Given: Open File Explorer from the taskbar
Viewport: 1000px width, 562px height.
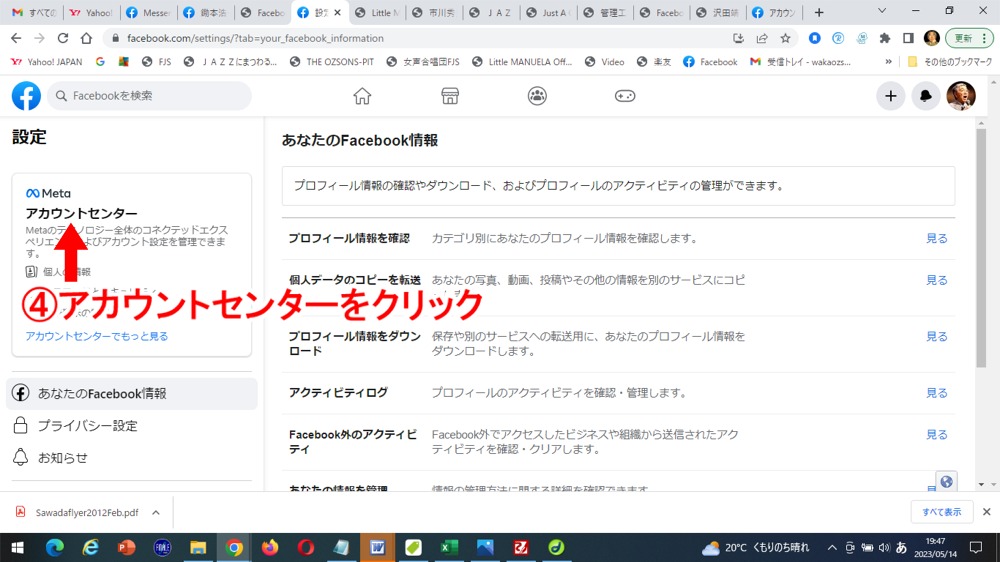Looking at the screenshot, I should point(198,547).
